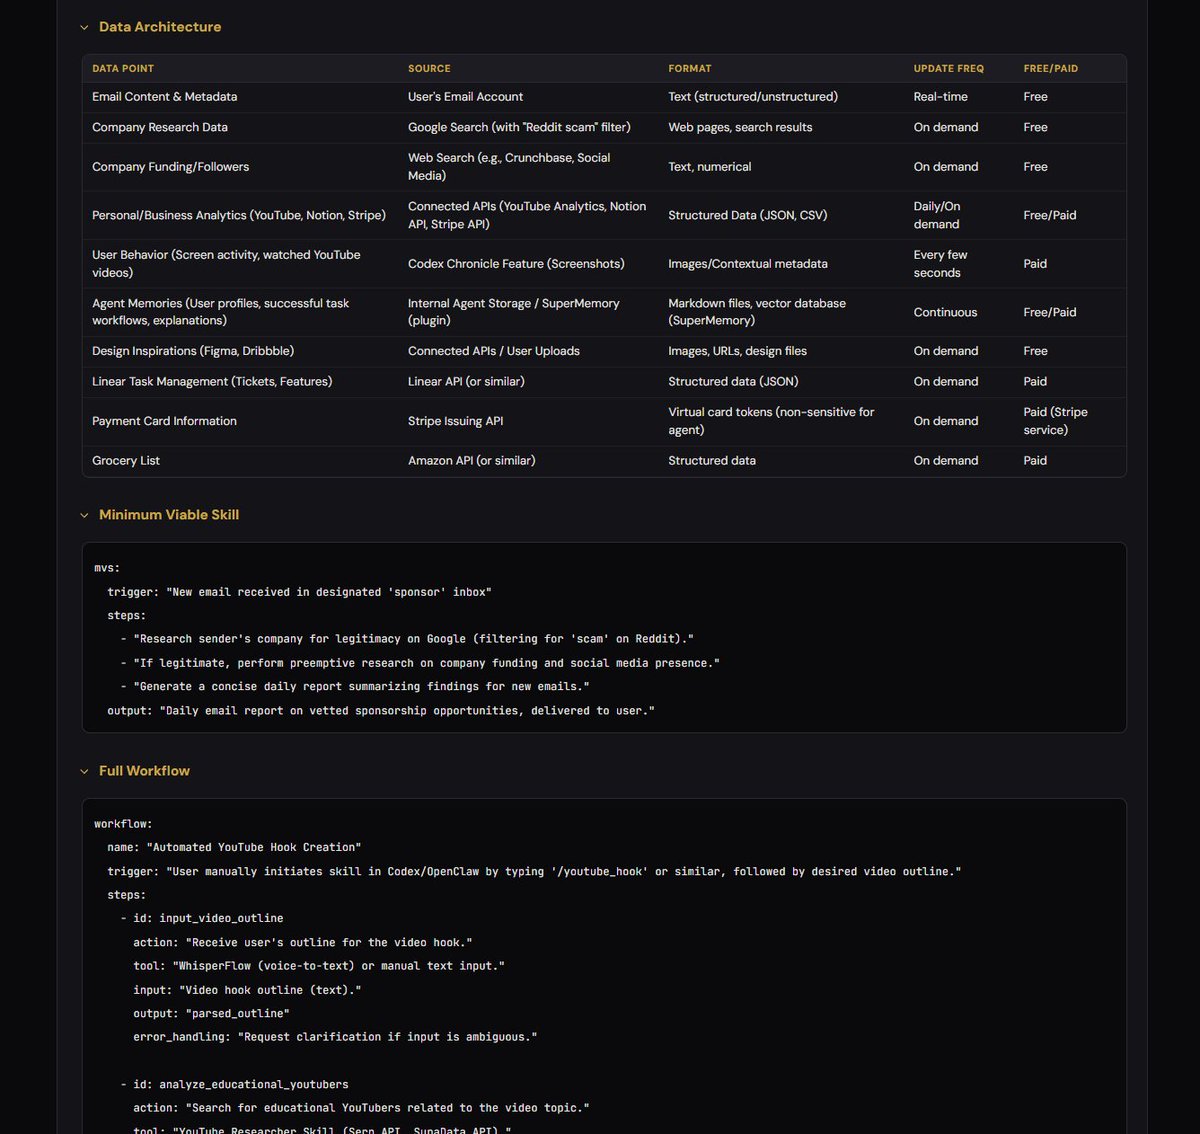Viewport: 1200px width, 1134px height.
Task: Collapse the Full Workflow section
Action: click(x=84, y=772)
